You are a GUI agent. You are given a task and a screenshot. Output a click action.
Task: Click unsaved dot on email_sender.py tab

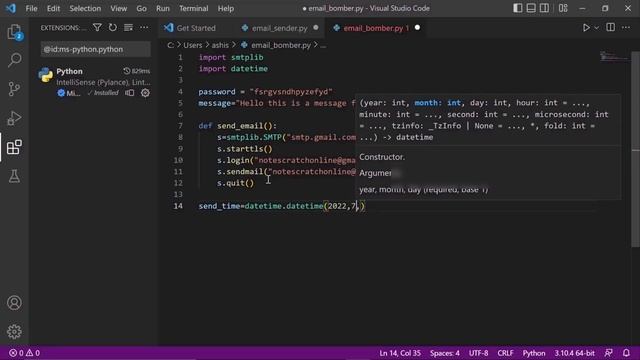316,28
